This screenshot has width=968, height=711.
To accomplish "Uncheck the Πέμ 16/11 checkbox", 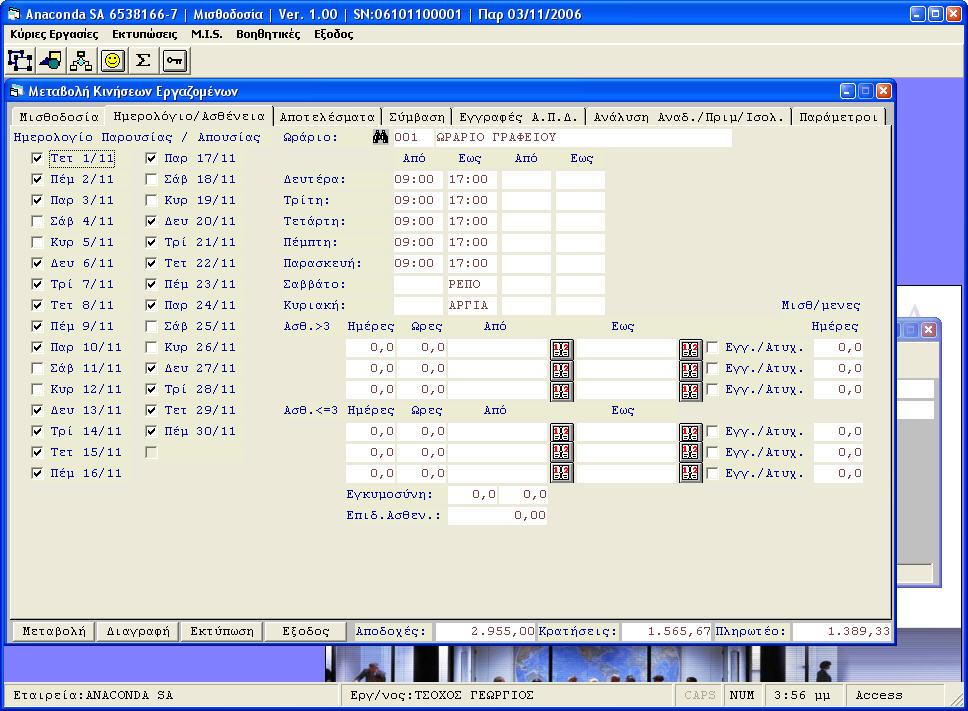I will tap(37, 473).
